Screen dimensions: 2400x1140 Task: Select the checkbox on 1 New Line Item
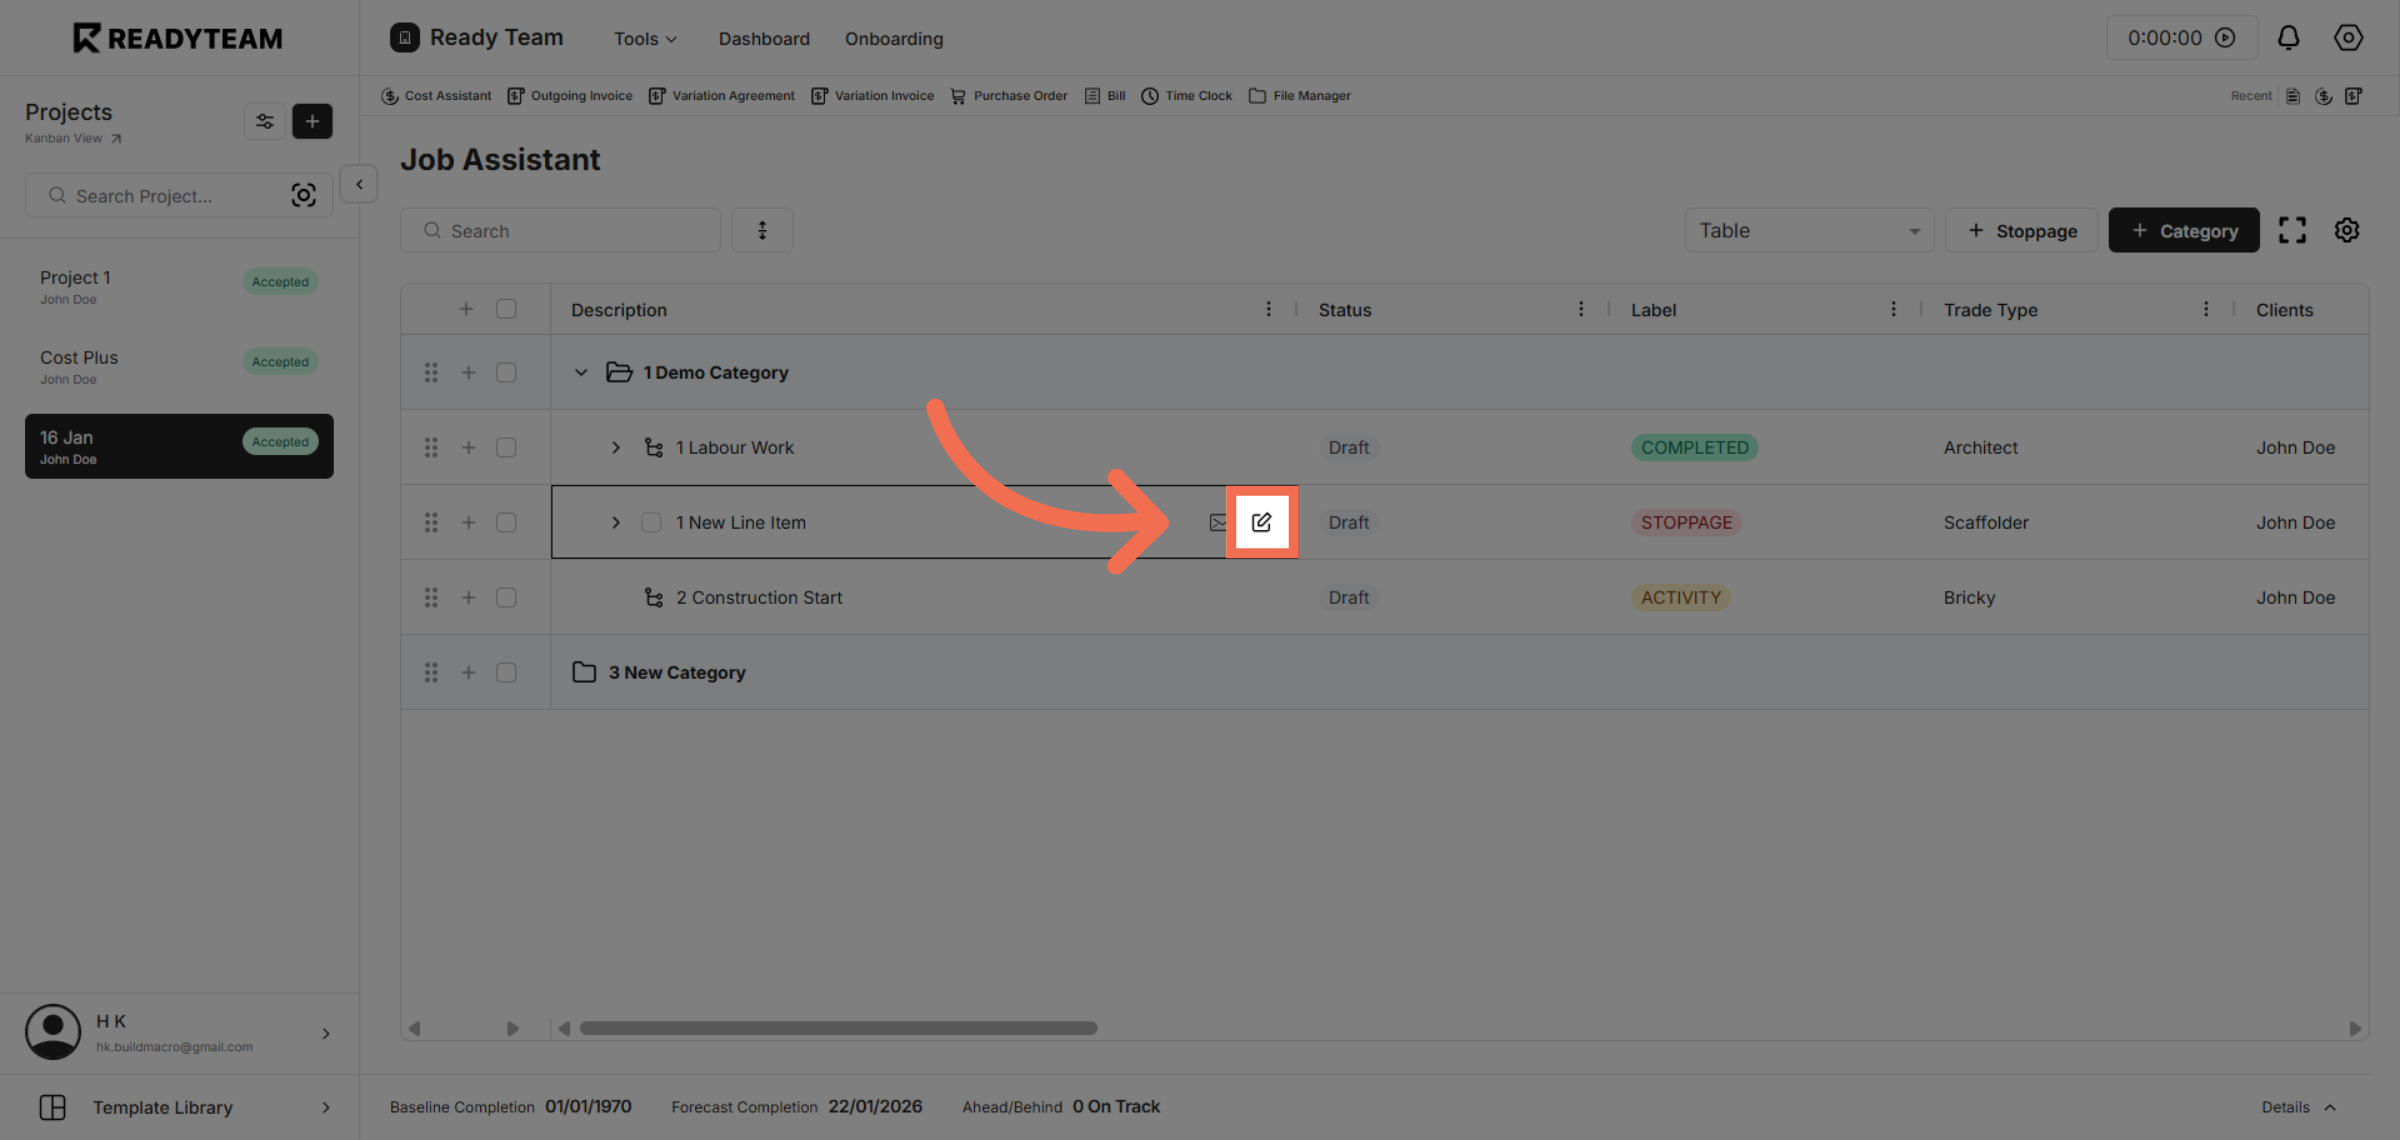[651, 522]
